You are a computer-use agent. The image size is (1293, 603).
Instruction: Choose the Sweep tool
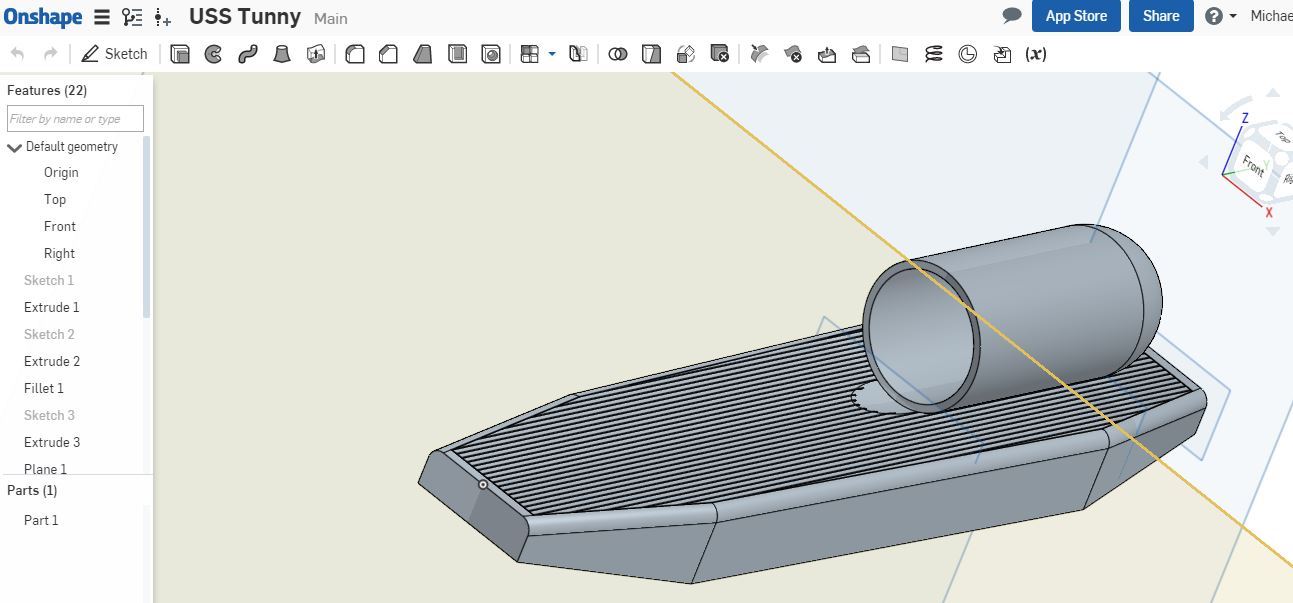tap(247, 54)
